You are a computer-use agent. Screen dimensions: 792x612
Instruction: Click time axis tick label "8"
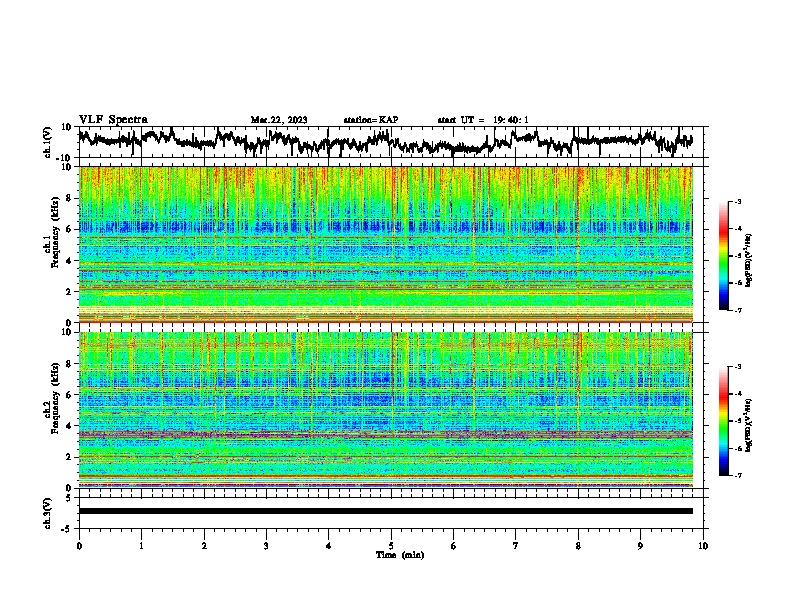578,546
